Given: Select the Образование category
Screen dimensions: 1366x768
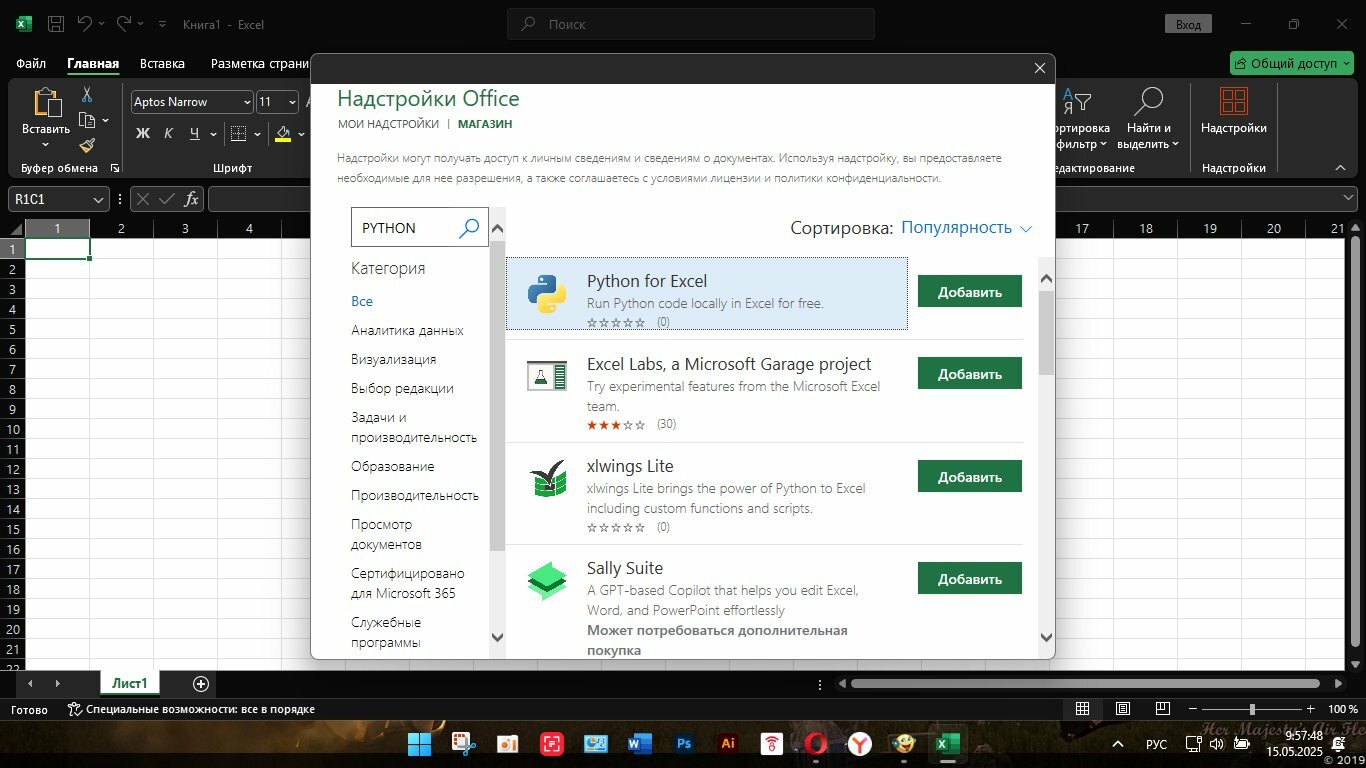Looking at the screenshot, I should [392, 466].
